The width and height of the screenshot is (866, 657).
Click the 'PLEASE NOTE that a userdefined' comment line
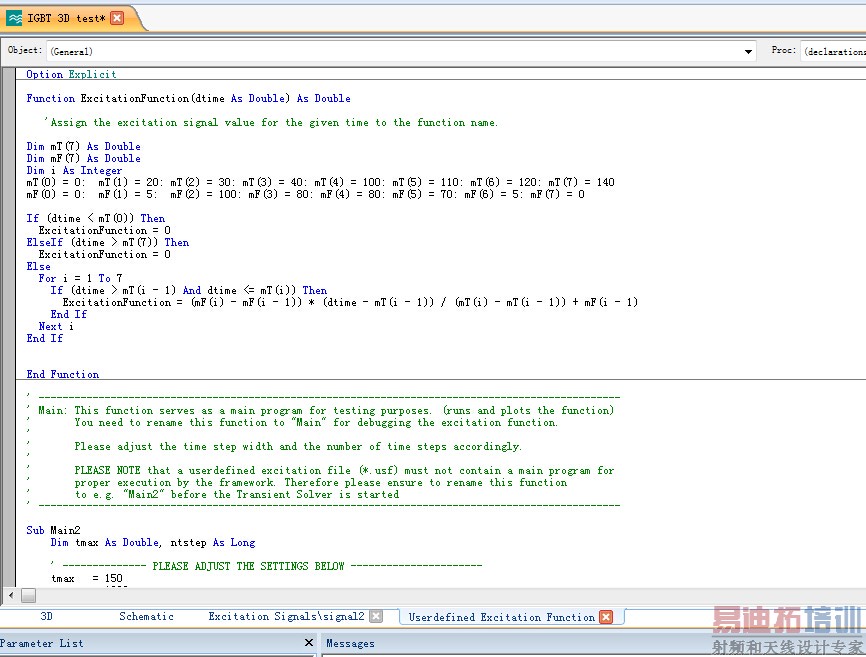coord(344,470)
